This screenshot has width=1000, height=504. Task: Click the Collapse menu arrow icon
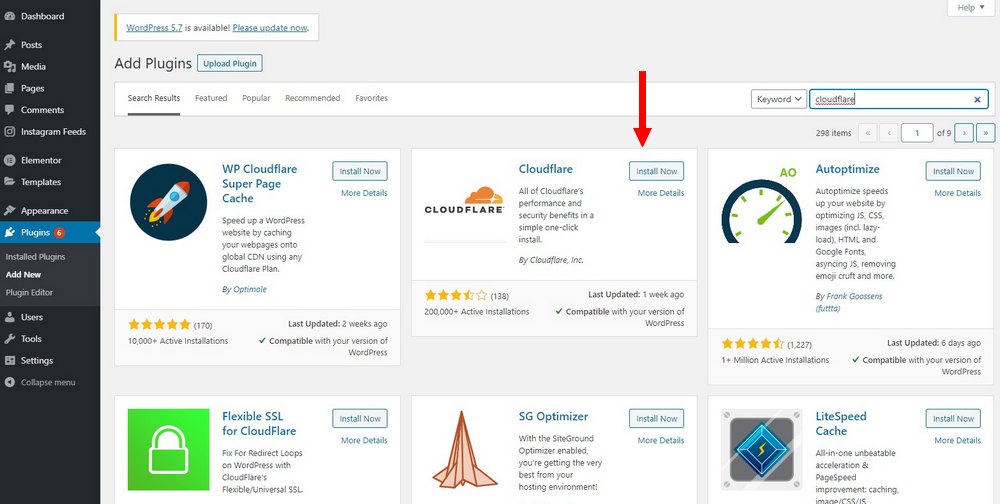(x=10, y=382)
